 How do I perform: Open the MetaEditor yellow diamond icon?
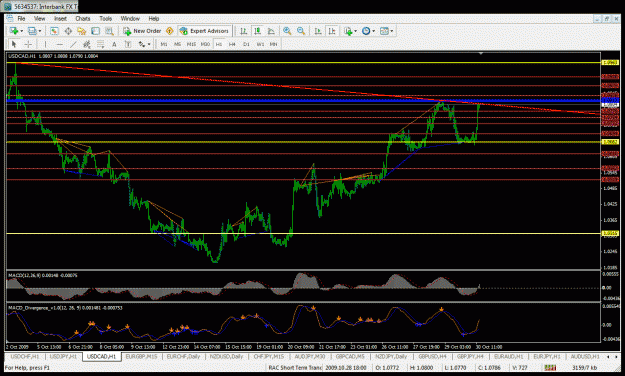click(170, 31)
